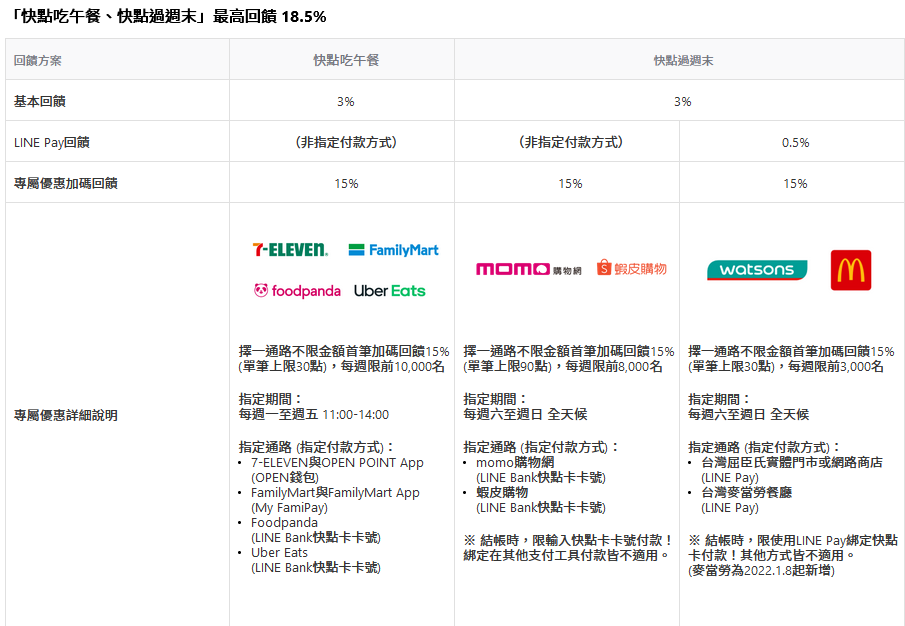Click the FamilyMart logo
This screenshot has height=626, width=905.
394,250
